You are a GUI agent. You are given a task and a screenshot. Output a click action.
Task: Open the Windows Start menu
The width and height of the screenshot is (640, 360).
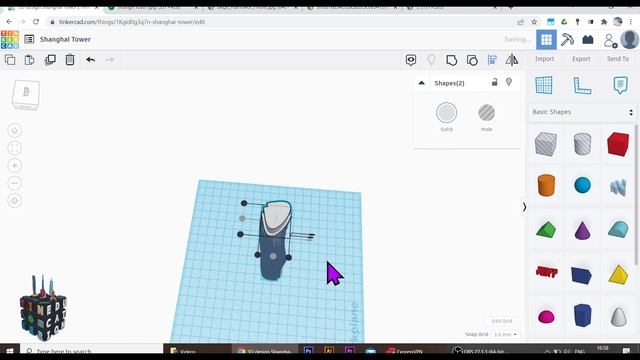[x=10, y=351]
